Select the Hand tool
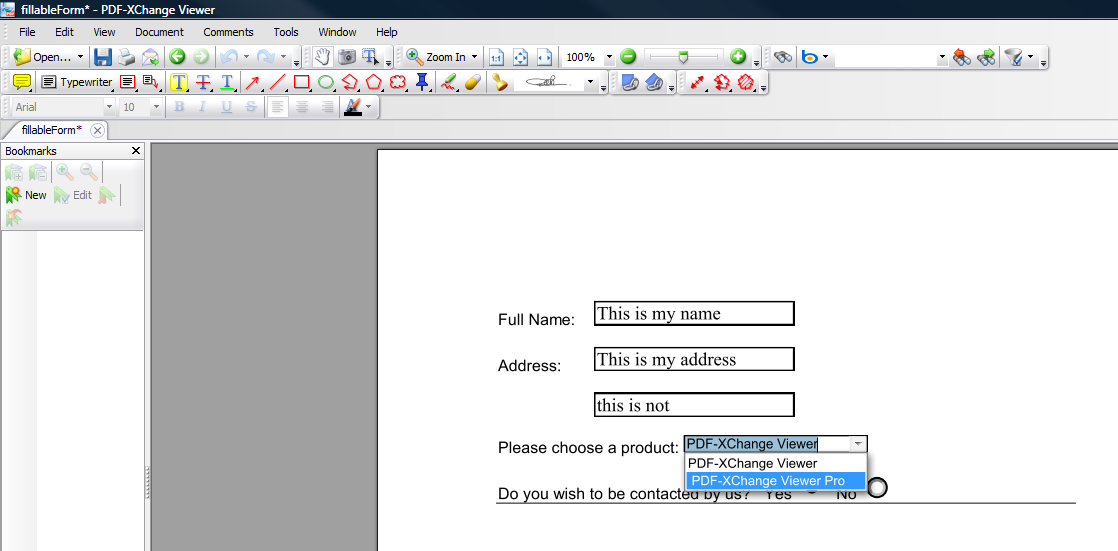The height and width of the screenshot is (551, 1118). pyautogui.click(x=323, y=57)
